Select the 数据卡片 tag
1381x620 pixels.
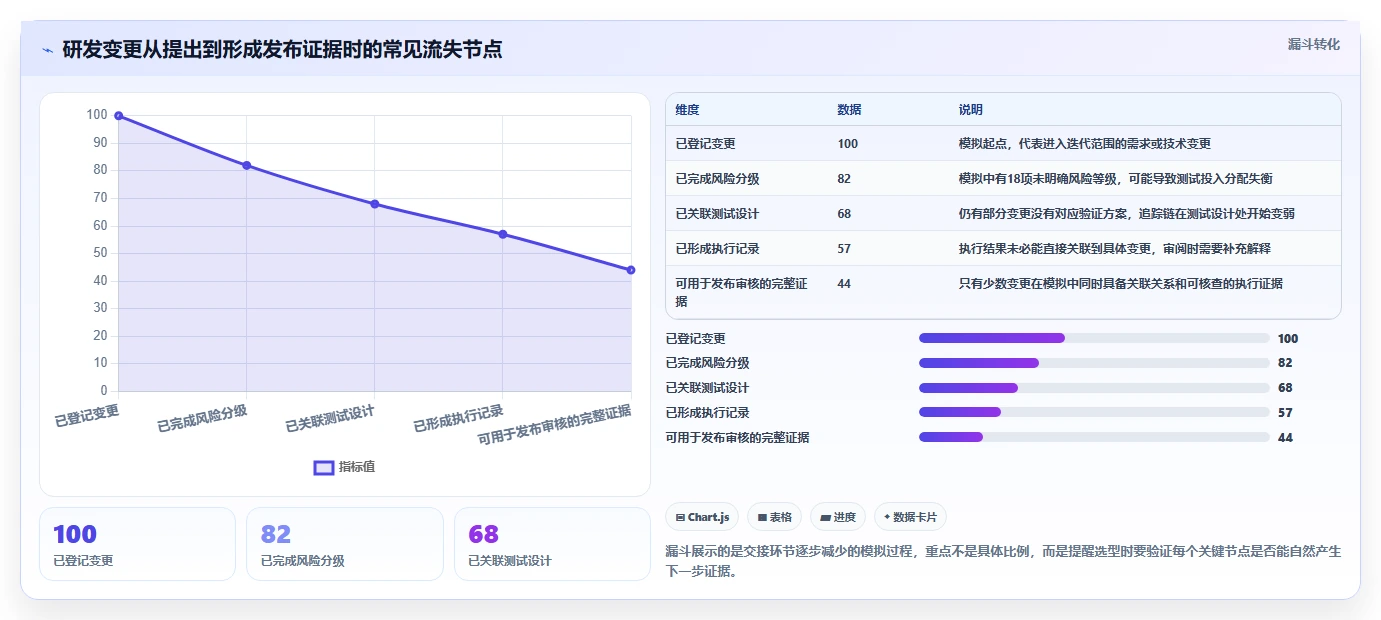(x=910, y=517)
